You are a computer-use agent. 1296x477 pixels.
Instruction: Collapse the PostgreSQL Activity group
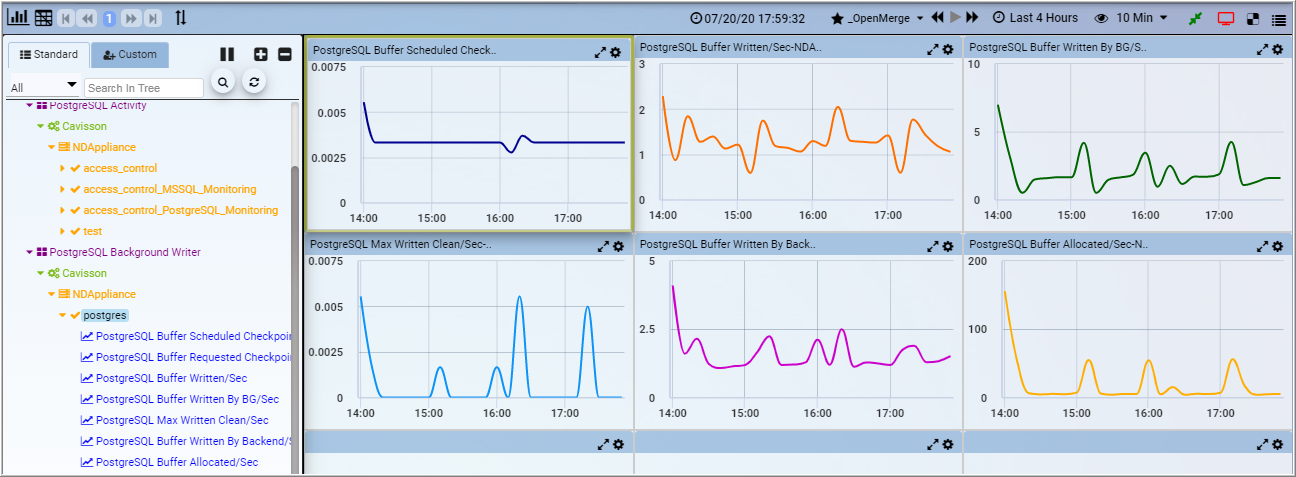coord(29,105)
